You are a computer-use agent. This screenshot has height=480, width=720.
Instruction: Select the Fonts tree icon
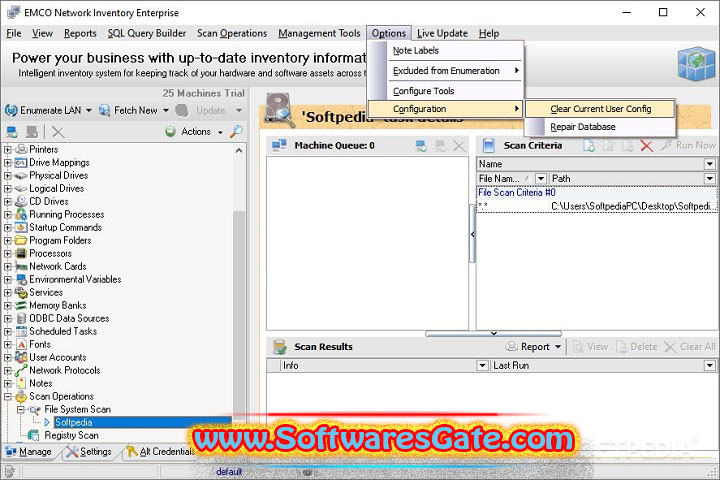tap(21, 344)
